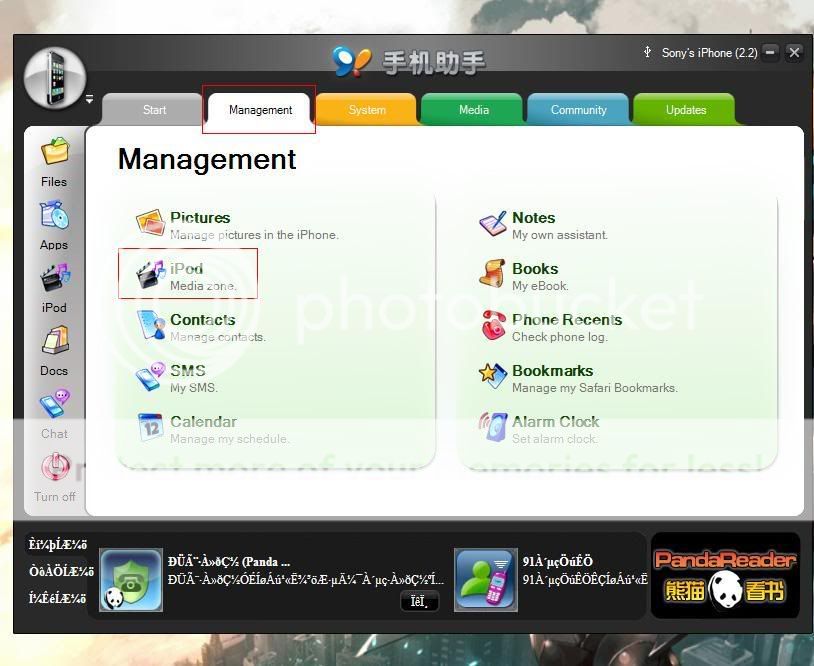Open the Phone Recents link

point(567,320)
